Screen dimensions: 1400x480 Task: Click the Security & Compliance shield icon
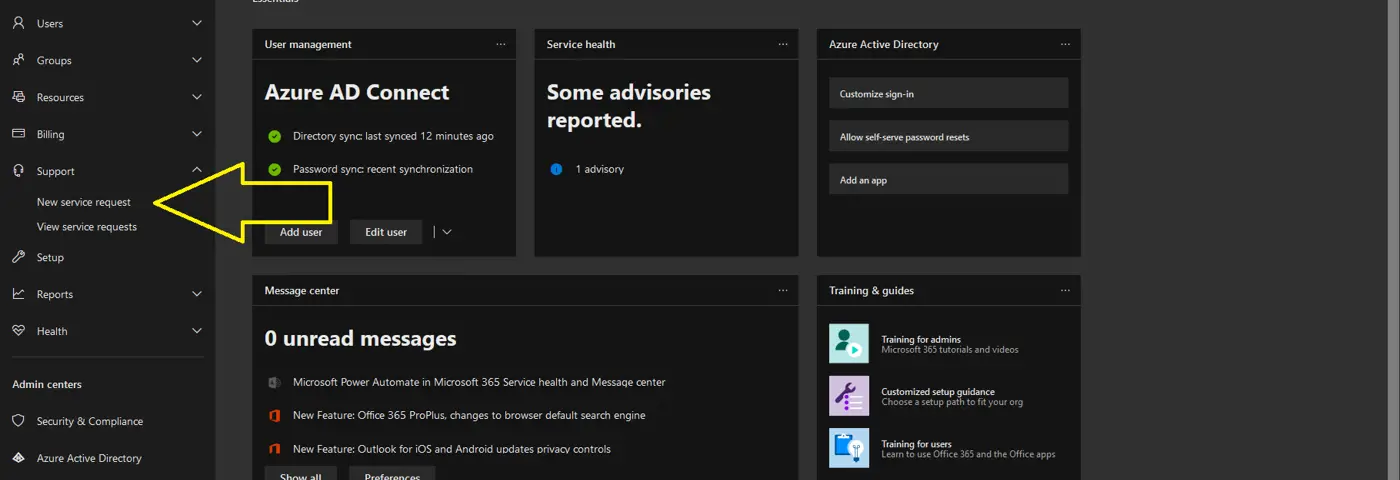click(18, 421)
